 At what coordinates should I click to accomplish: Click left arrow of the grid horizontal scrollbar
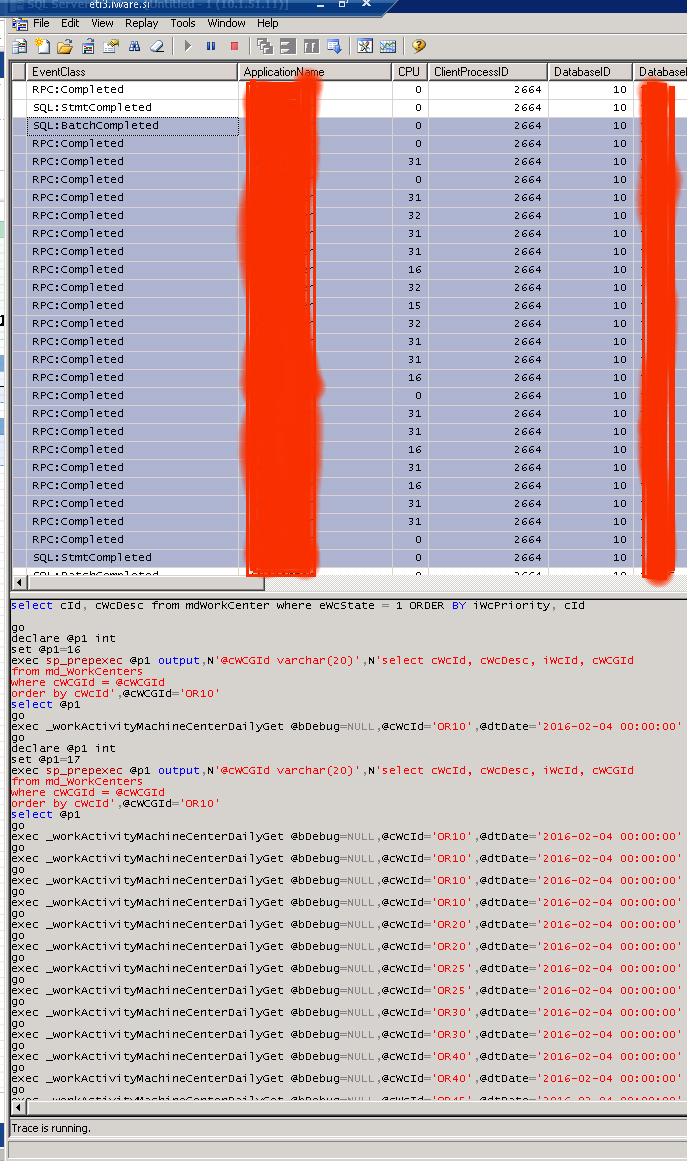(19, 583)
